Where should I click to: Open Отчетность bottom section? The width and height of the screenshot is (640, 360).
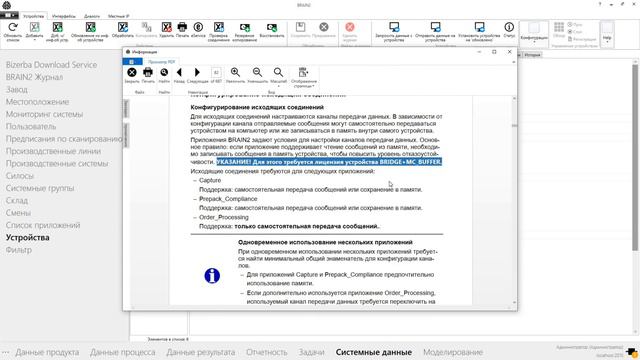pyautogui.click(x=267, y=352)
